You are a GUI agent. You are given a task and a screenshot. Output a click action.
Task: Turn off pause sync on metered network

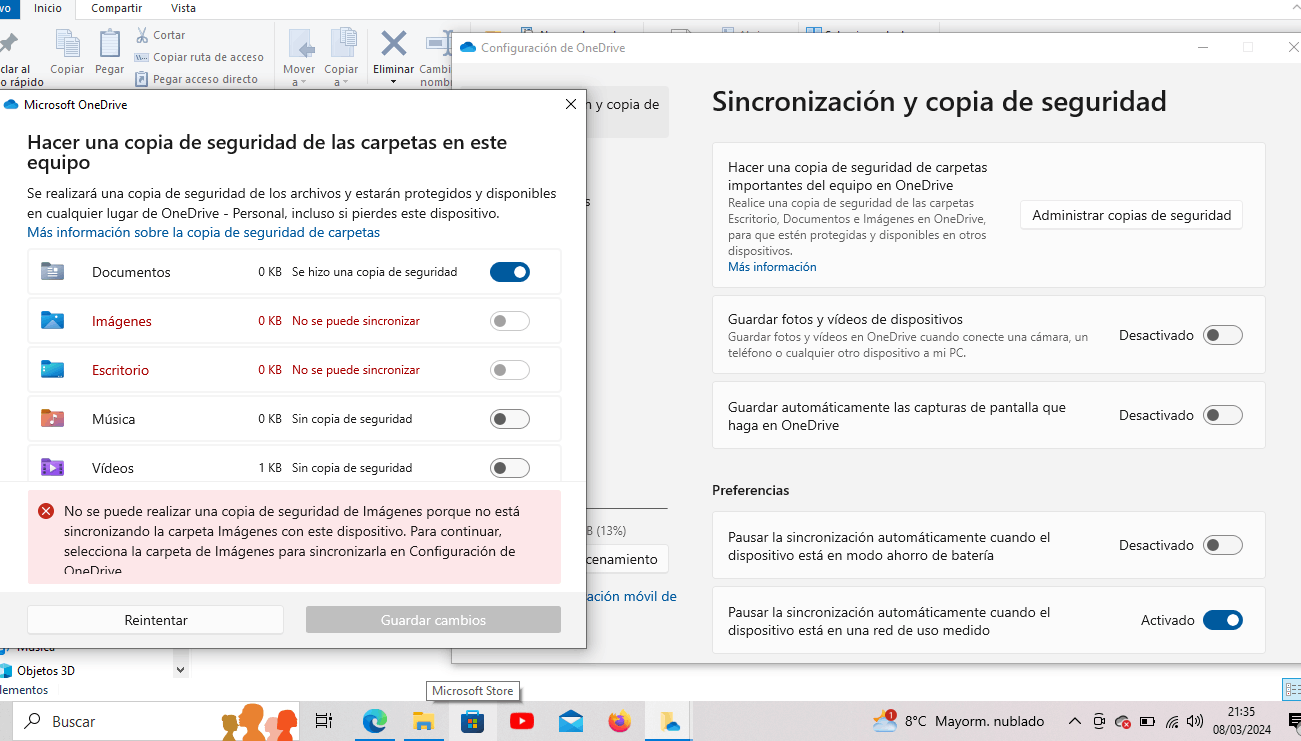[1223, 620]
